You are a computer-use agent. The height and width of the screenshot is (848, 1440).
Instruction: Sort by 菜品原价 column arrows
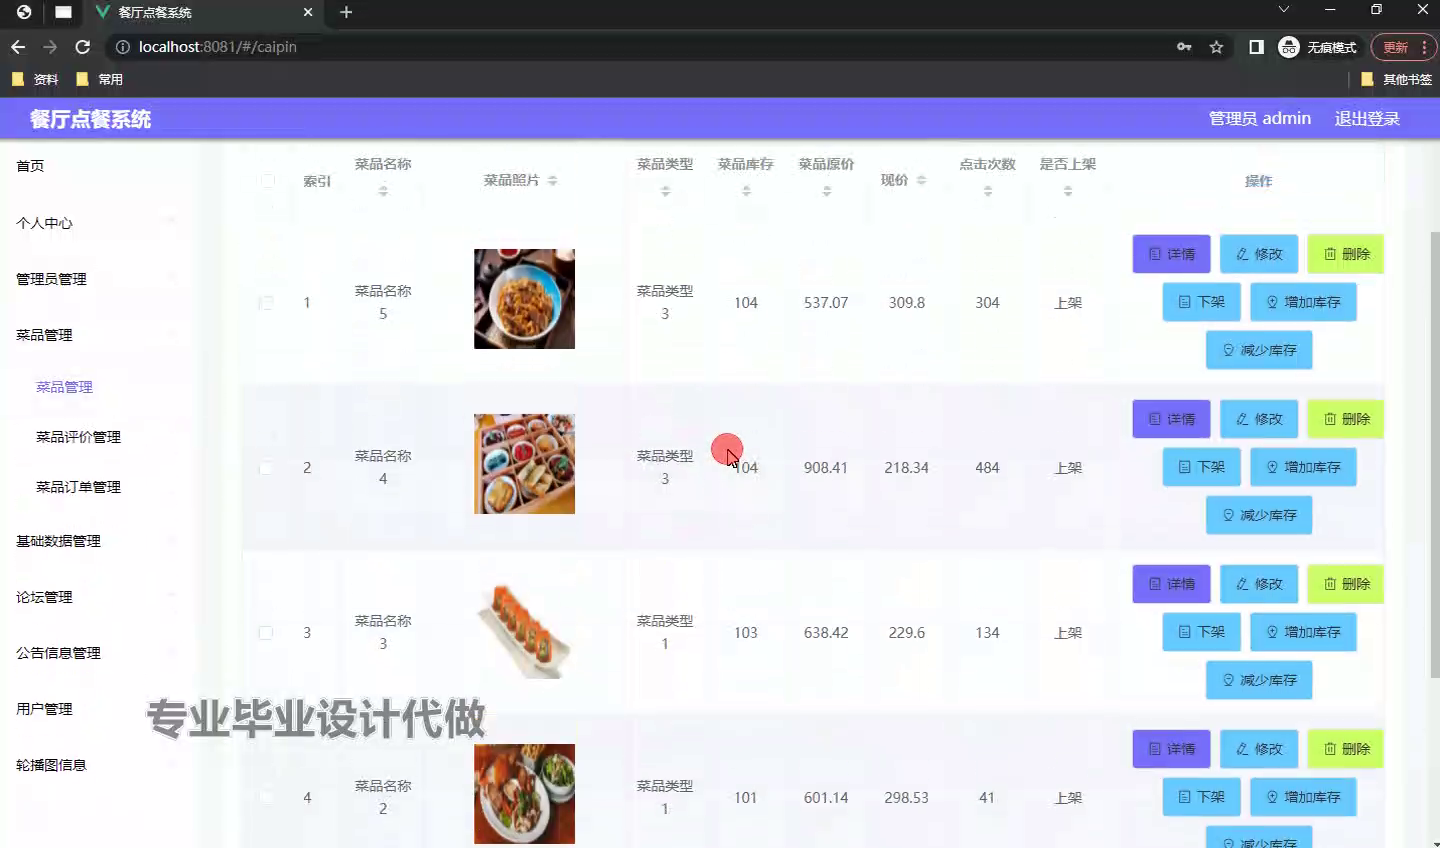coord(827,191)
